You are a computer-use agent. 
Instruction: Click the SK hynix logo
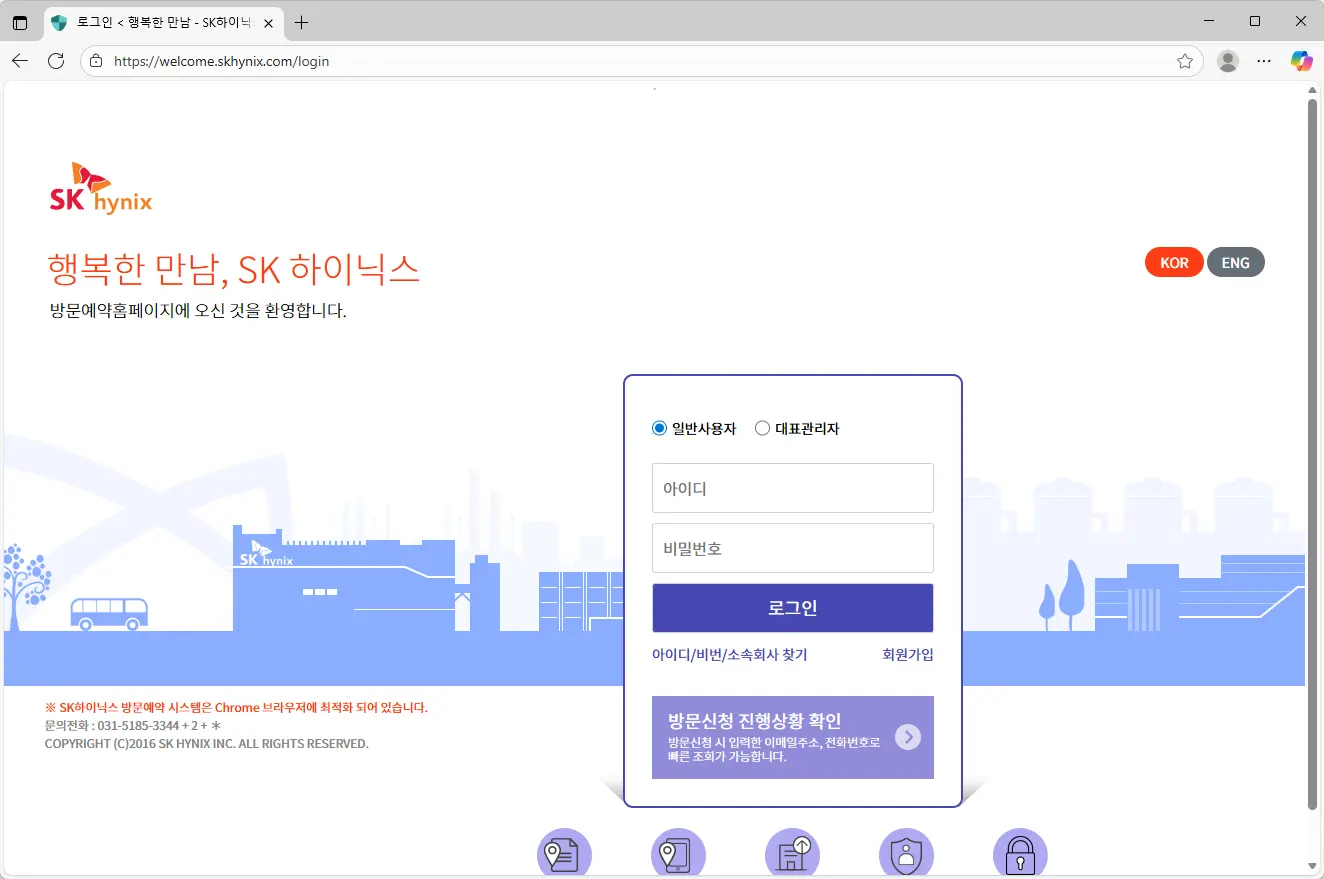[101, 188]
